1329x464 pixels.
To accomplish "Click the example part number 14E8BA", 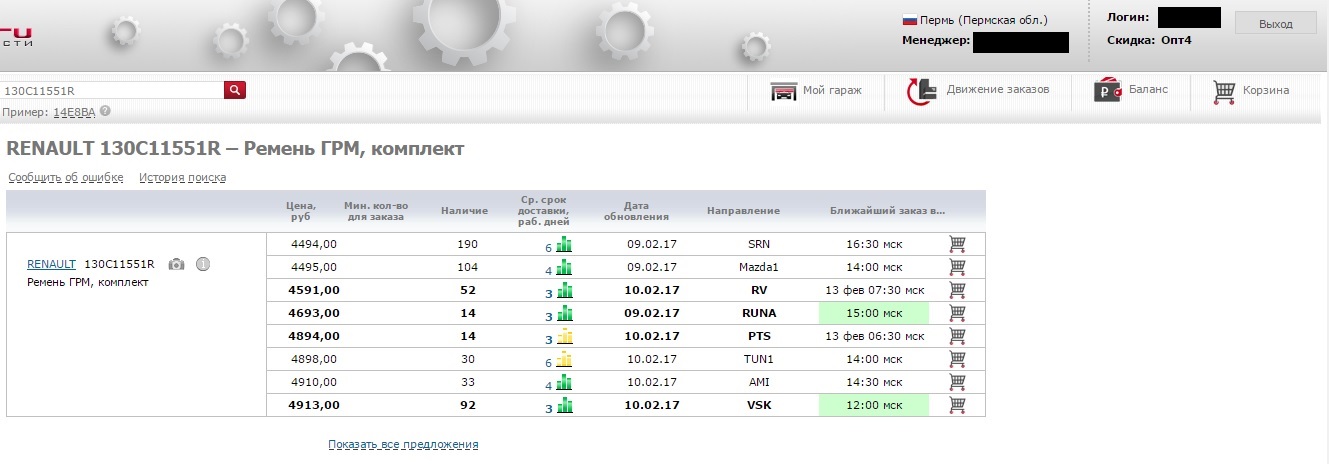I will click(75, 112).
